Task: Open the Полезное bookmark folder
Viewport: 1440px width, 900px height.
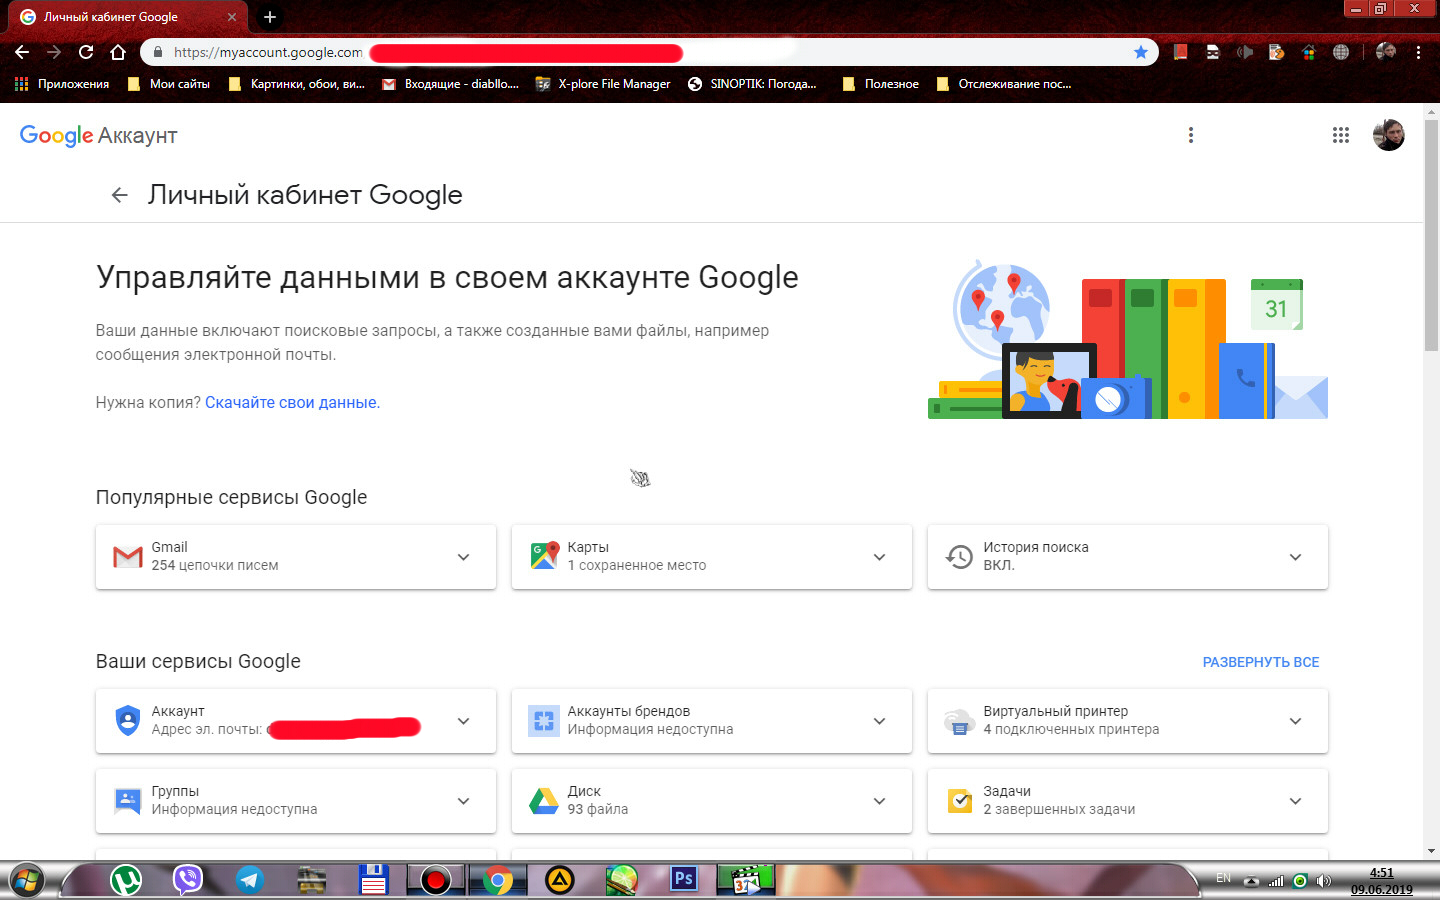Action: pyautogui.click(x=881, y=84)
